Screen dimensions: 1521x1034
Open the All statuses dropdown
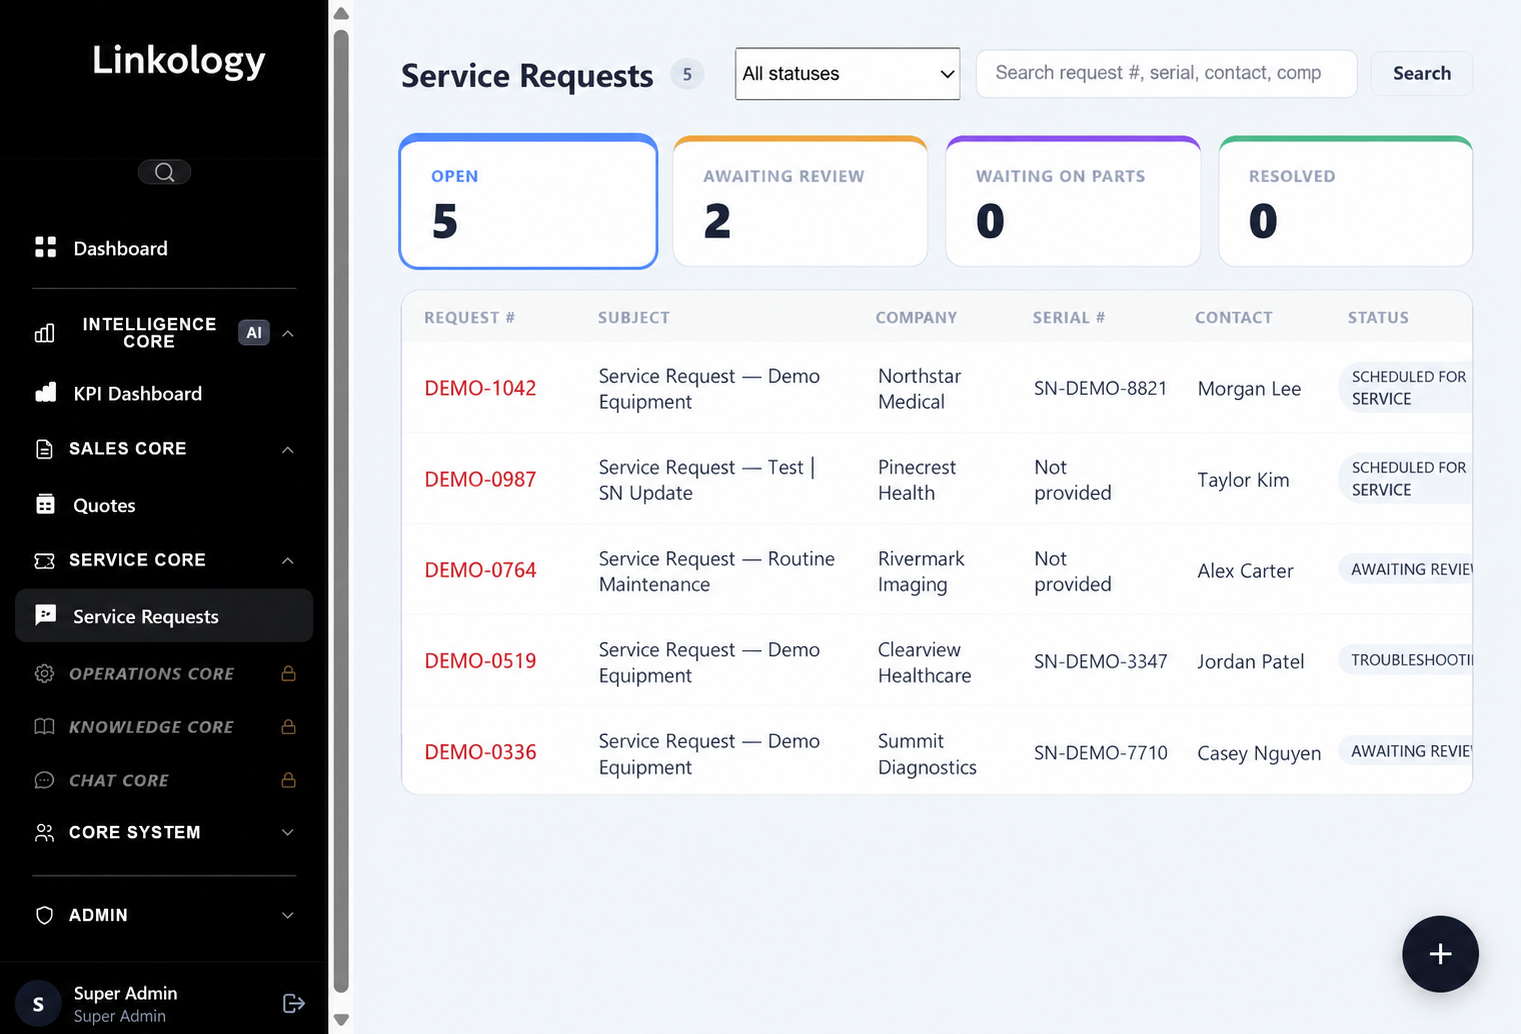tap(847, 74)
